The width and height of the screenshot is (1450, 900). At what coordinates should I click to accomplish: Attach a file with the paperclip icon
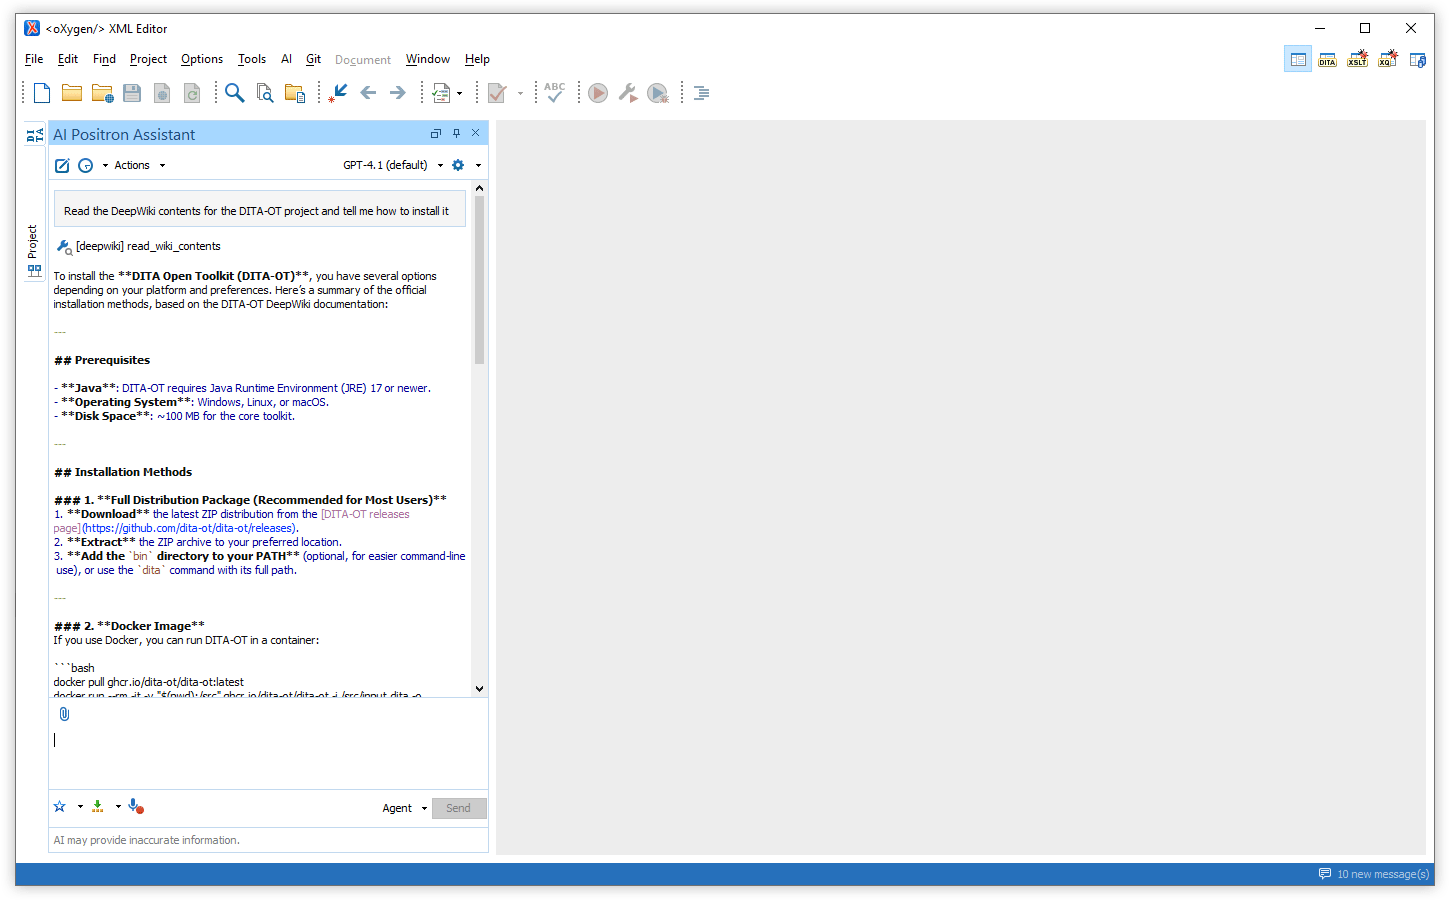click(64, 714)
